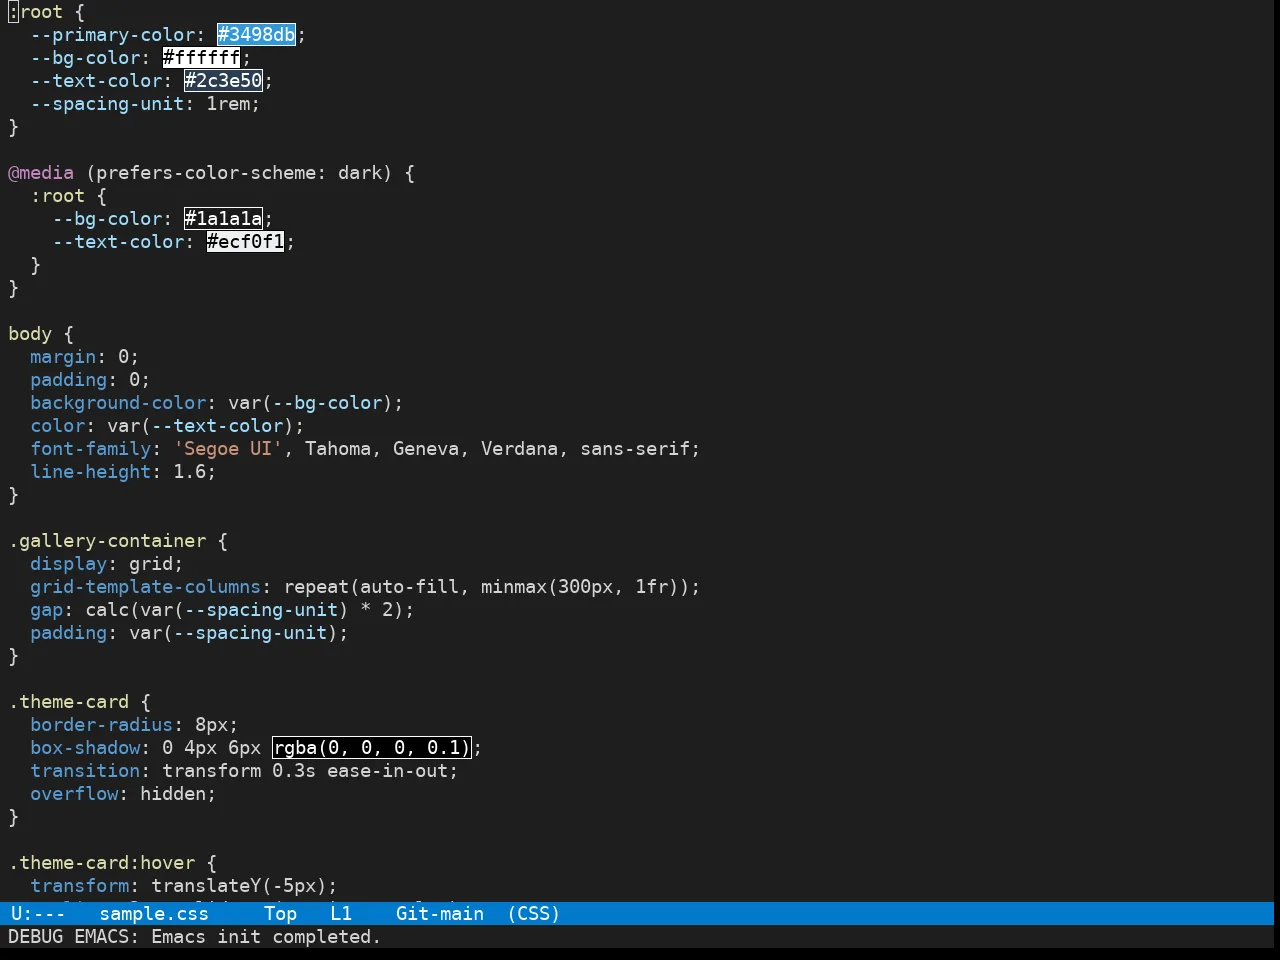Viewport: 1280px width, 960px height.
Task: Click the 'Segoe UI' string
Action: [x=229, y=449]
